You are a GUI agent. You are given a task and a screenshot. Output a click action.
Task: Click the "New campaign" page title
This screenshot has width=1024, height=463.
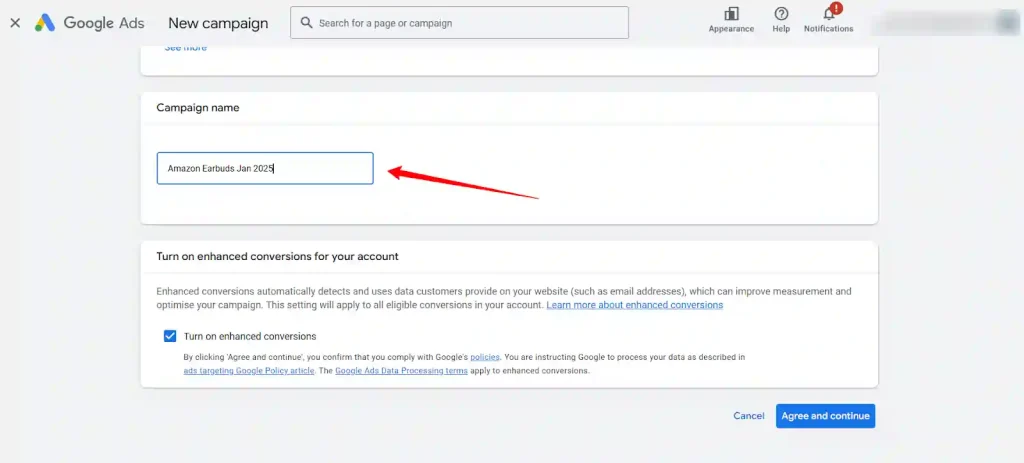tap(218, 23)
